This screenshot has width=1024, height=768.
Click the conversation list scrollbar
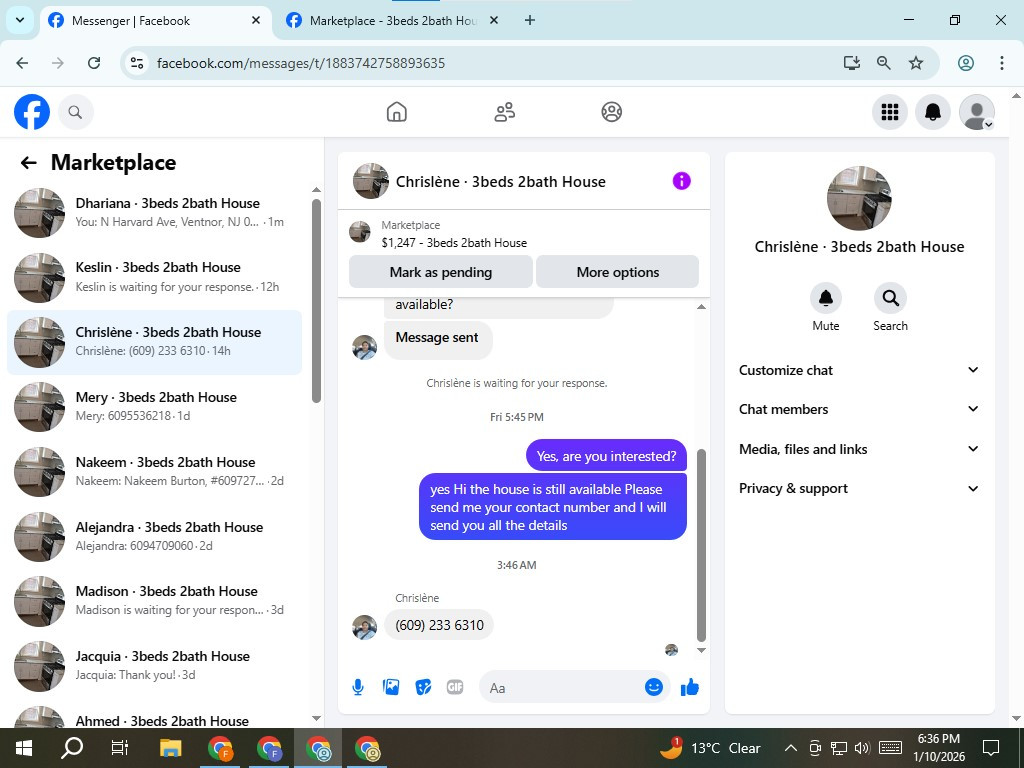coord(316,300)
